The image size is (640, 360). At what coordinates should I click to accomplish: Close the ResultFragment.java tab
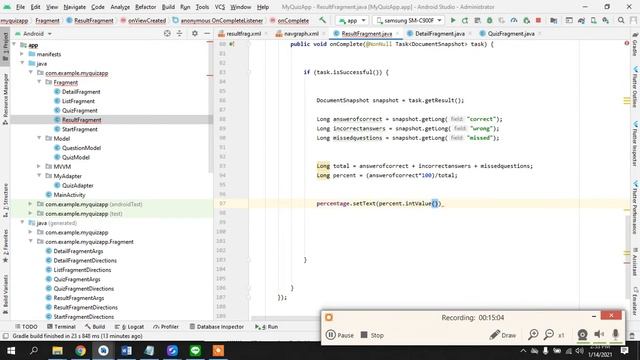click(x=398, y=33)
